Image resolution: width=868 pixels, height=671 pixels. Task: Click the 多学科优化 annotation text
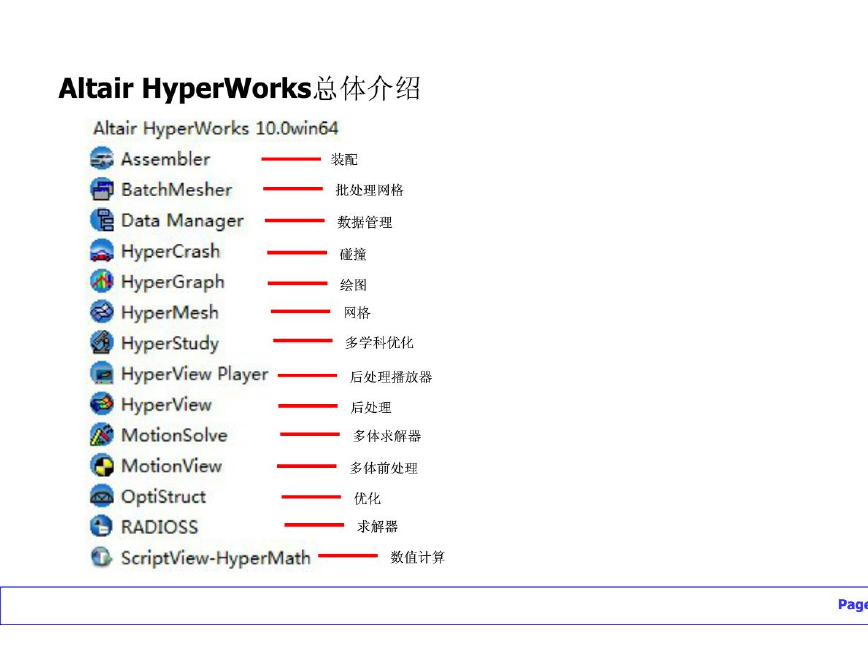[379, 343]
